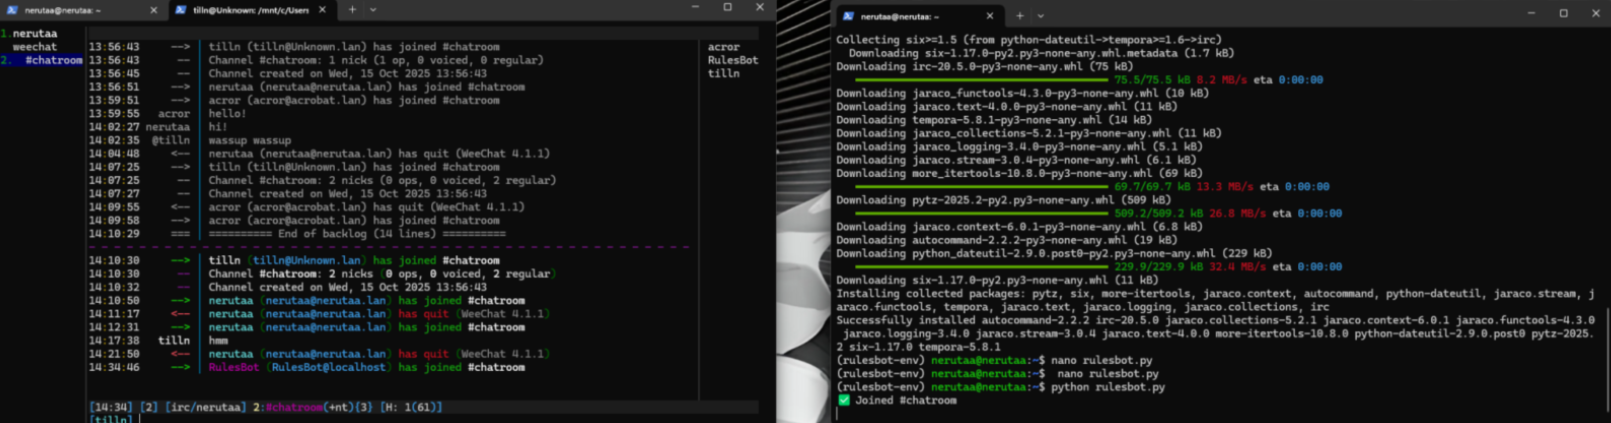Viewport: 1611px width, 423px height.
Task: Click PowerShell icon on tilln@Unknown tab
Action: point(181,10)
